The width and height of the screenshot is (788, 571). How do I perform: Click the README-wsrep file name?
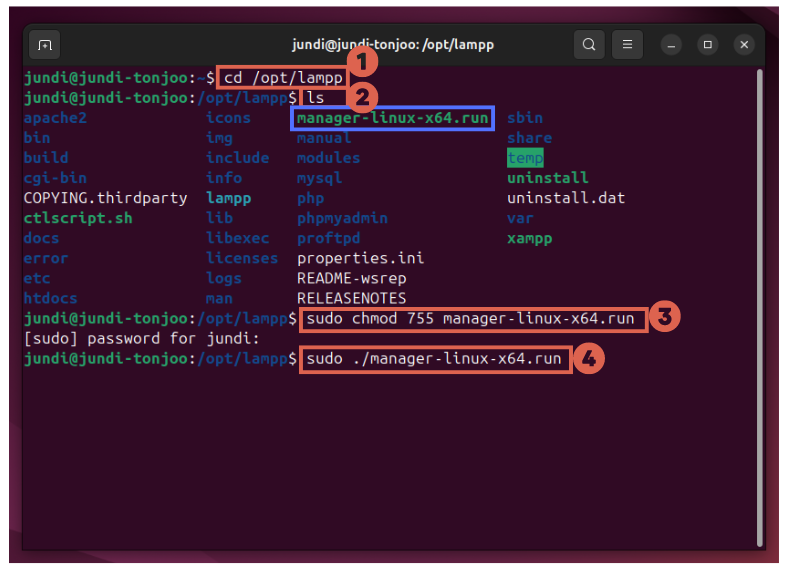tap(351, 278)
